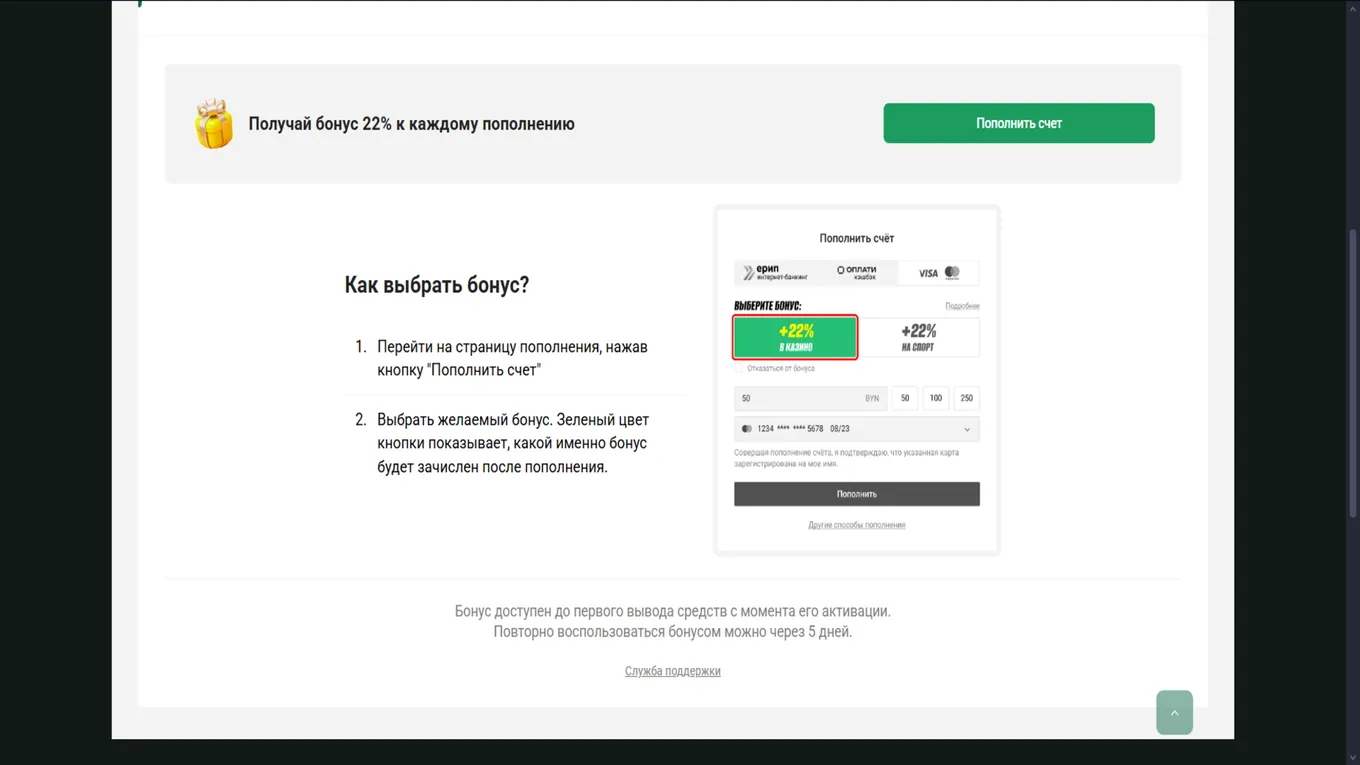Pick the 250 quick amount button
Screen dimensions: 1360x765
point(966,398)
